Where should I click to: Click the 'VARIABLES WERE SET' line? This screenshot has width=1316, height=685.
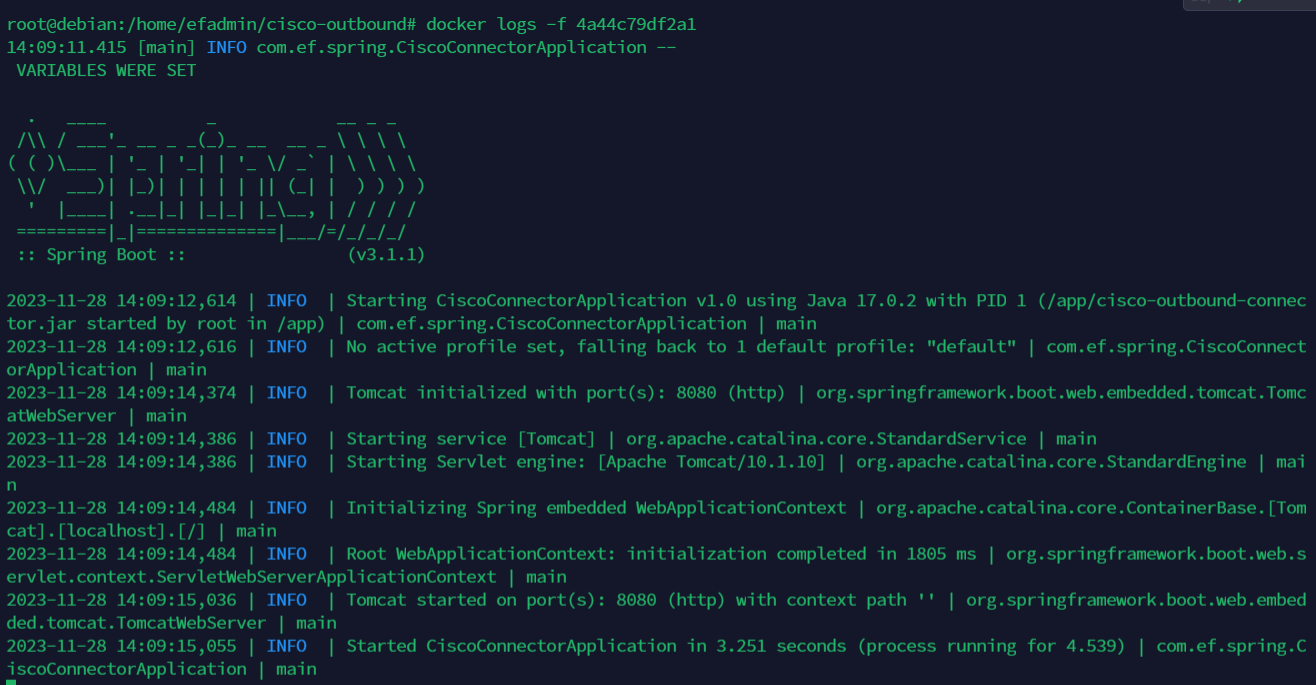click(106, 70)
